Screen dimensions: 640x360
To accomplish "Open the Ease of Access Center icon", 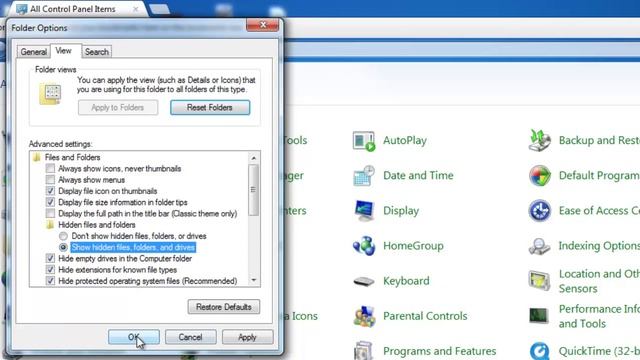I will (540, 211).
